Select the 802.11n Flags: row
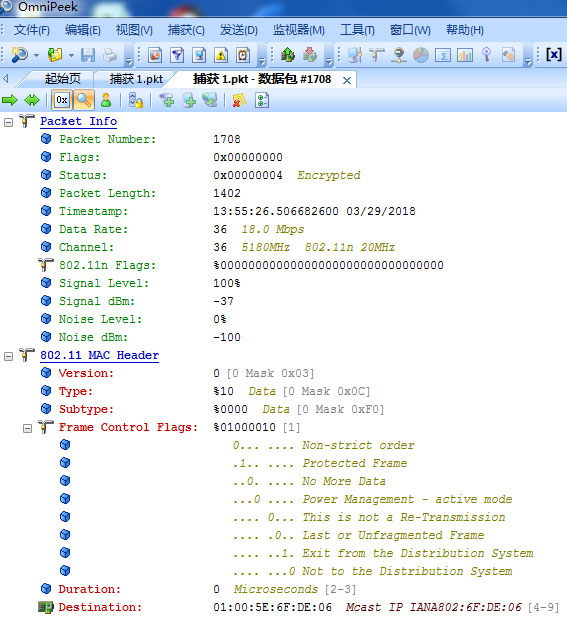Screen dimensions: 567x617 point(241,265)
